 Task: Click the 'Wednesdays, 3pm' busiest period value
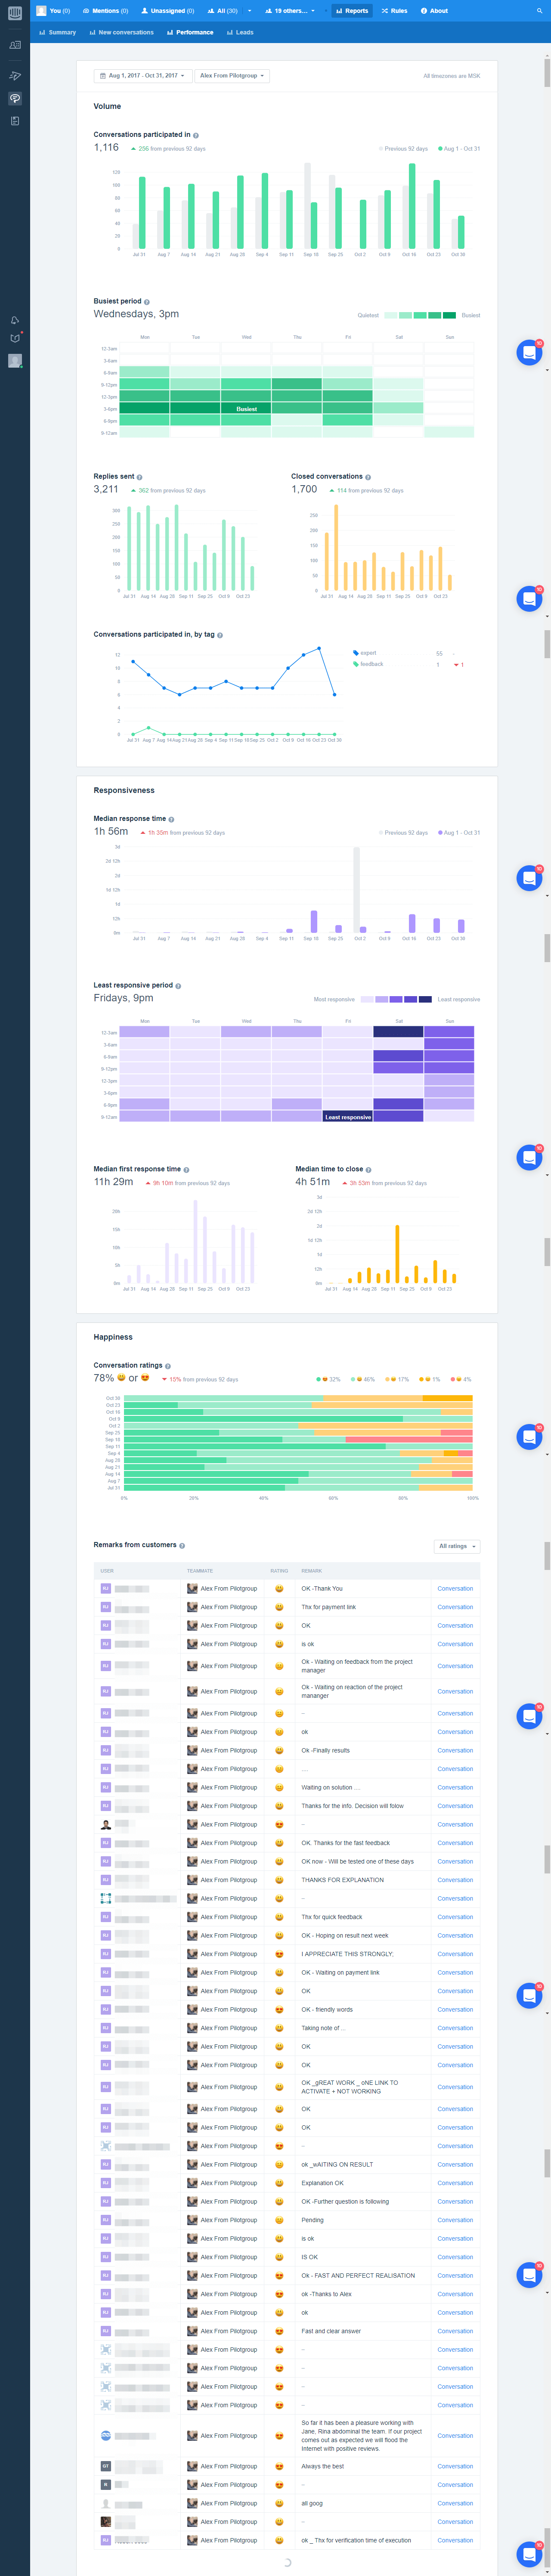click(136, 314)
